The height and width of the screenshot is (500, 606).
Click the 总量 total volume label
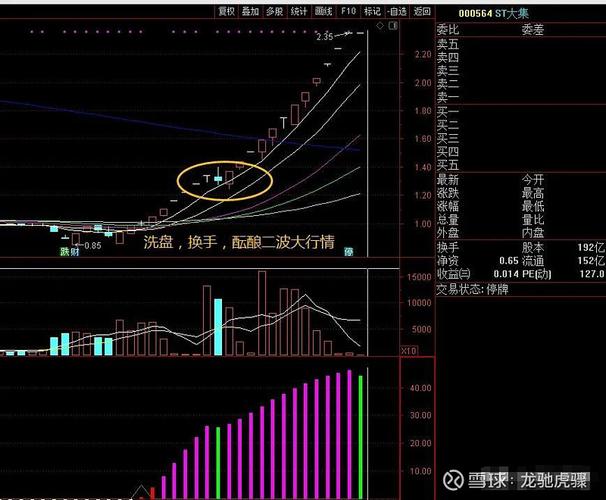tap(448, 219)
